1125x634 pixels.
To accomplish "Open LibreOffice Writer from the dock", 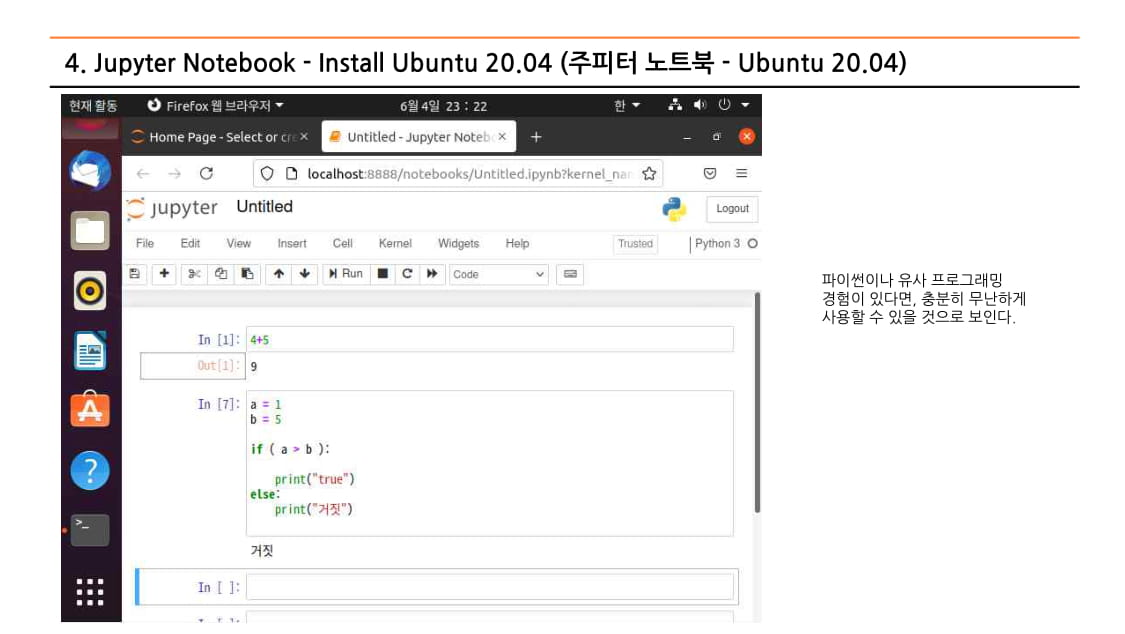I will coord(90,351).
